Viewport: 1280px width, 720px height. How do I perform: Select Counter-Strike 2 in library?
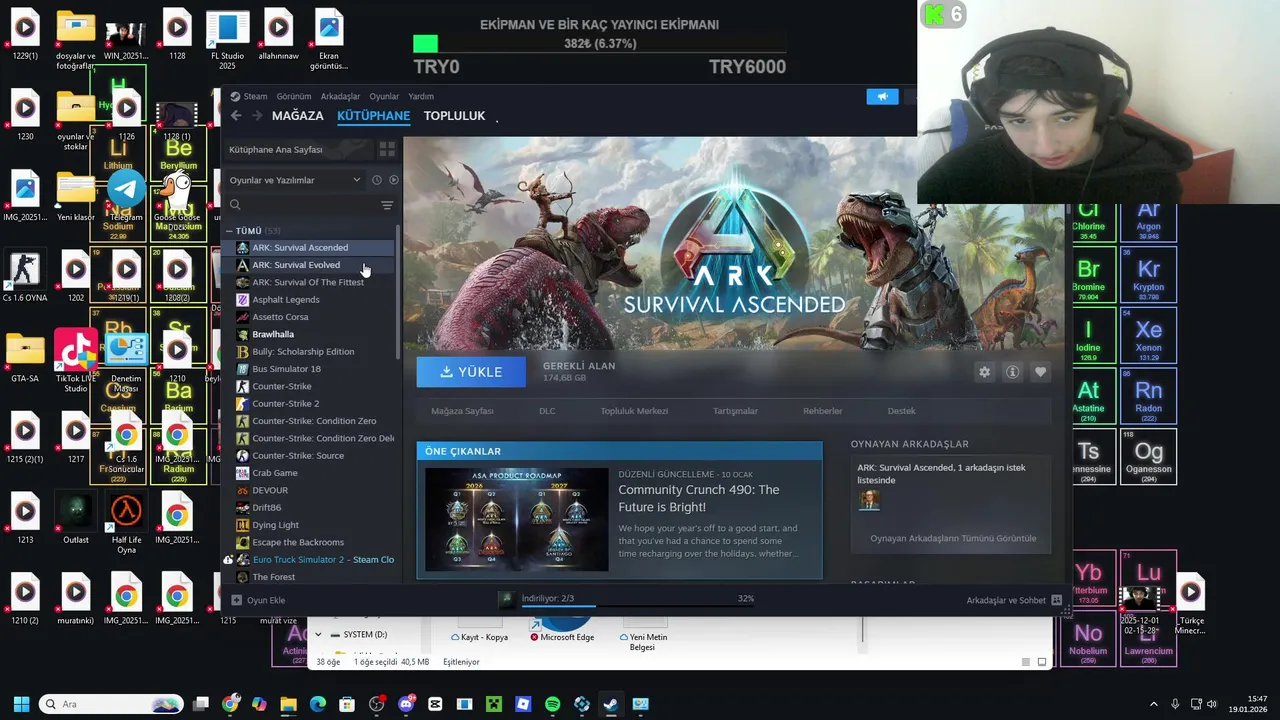286,403
